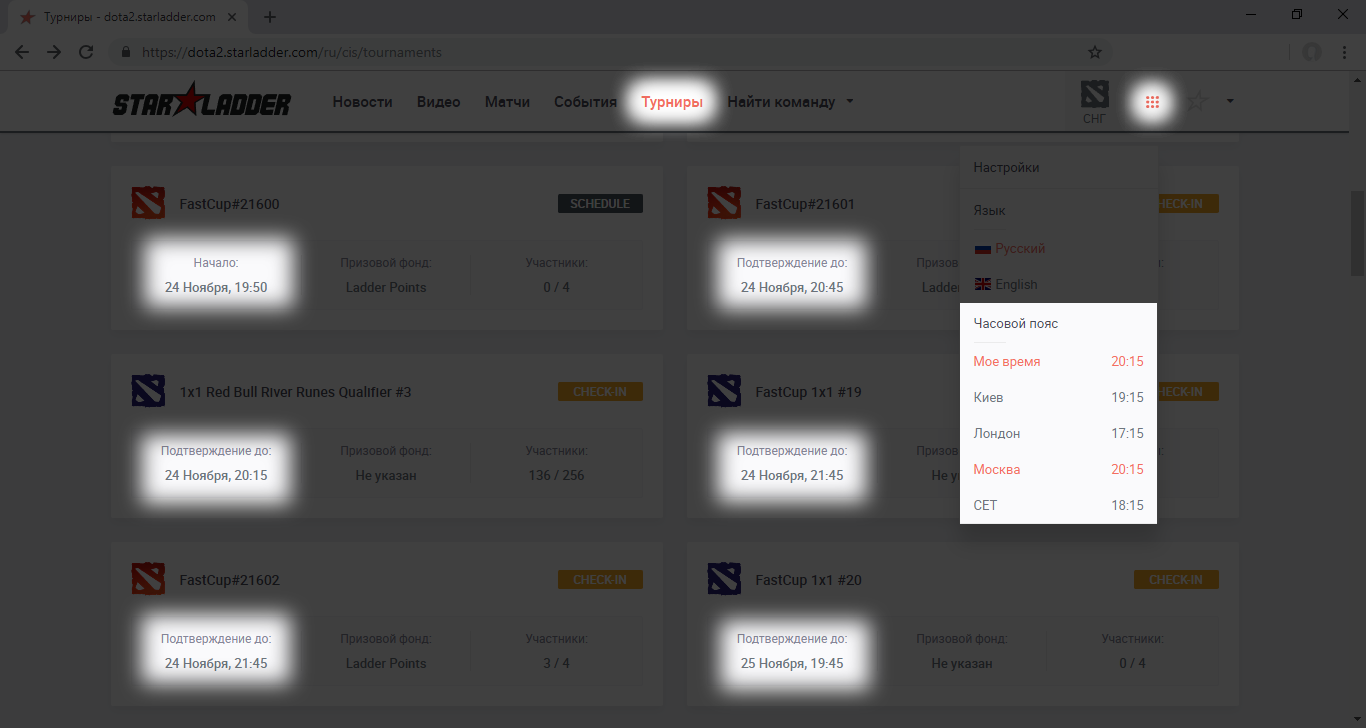1366x728 pixels.
Task: Open the 1x1 Red Bull River Runes Qualifier #3
Action: 295,392
